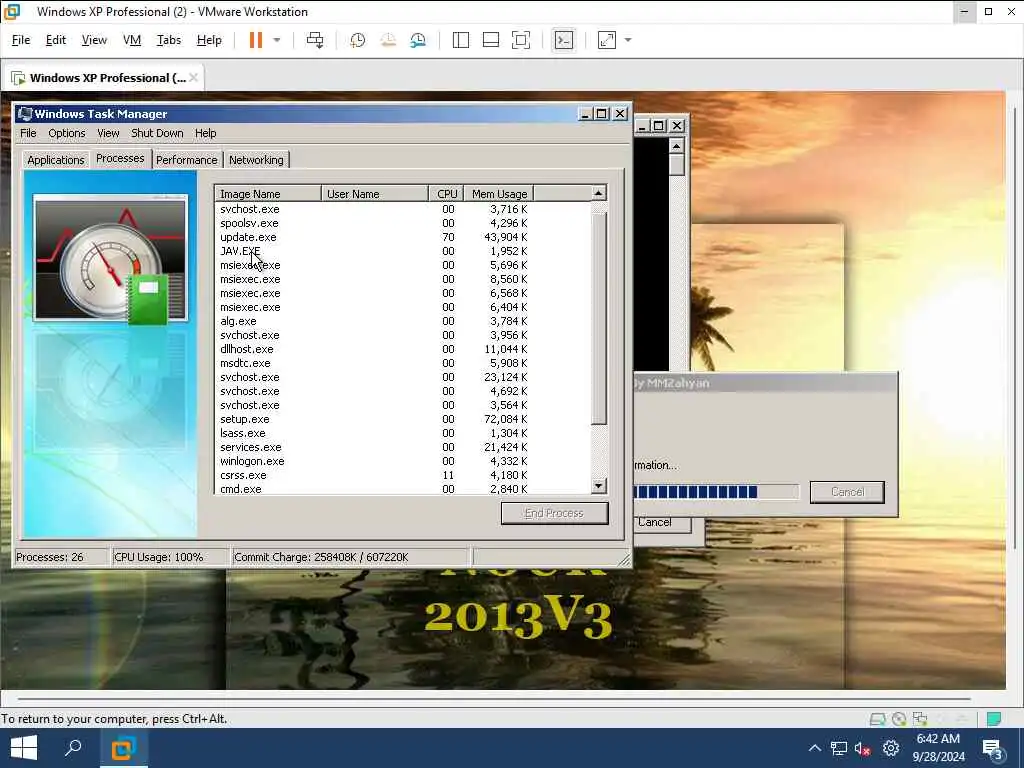Open the Windows Start button
The height and width of the screenshot is (768, 1024).
(24, 748)
